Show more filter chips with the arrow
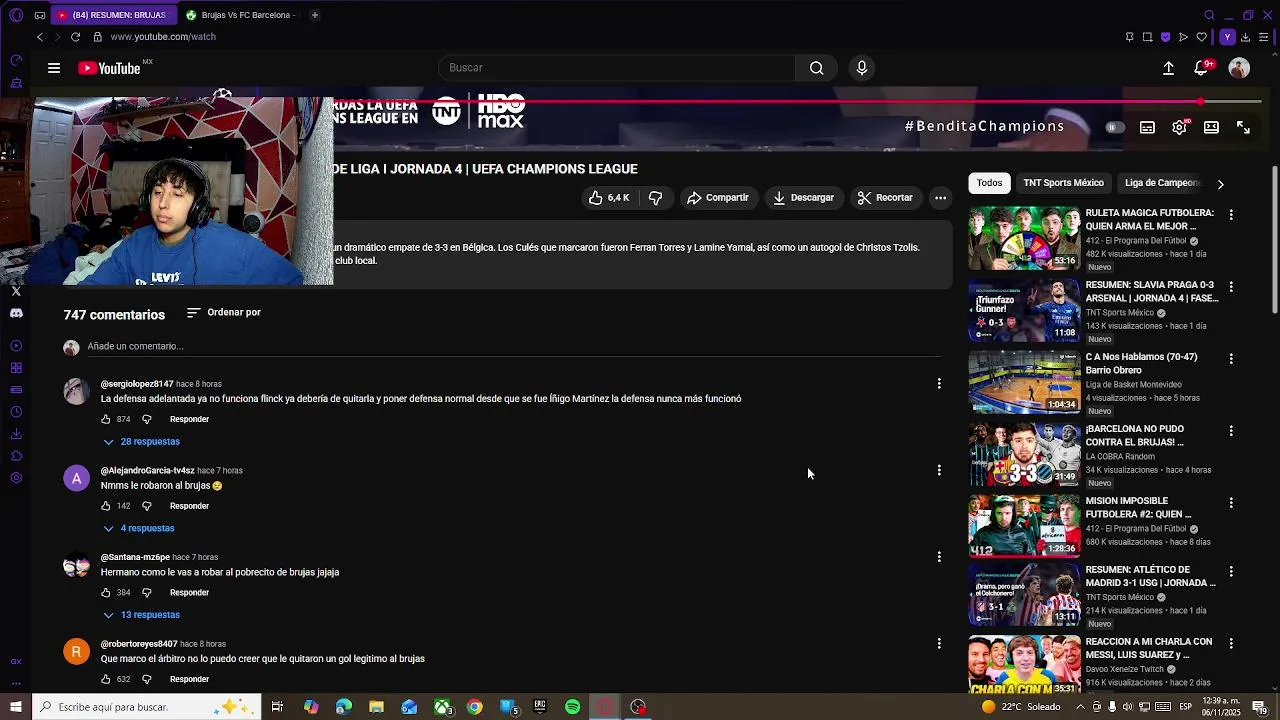This screenshot has width=1280, height=720. pos(1220,184)
